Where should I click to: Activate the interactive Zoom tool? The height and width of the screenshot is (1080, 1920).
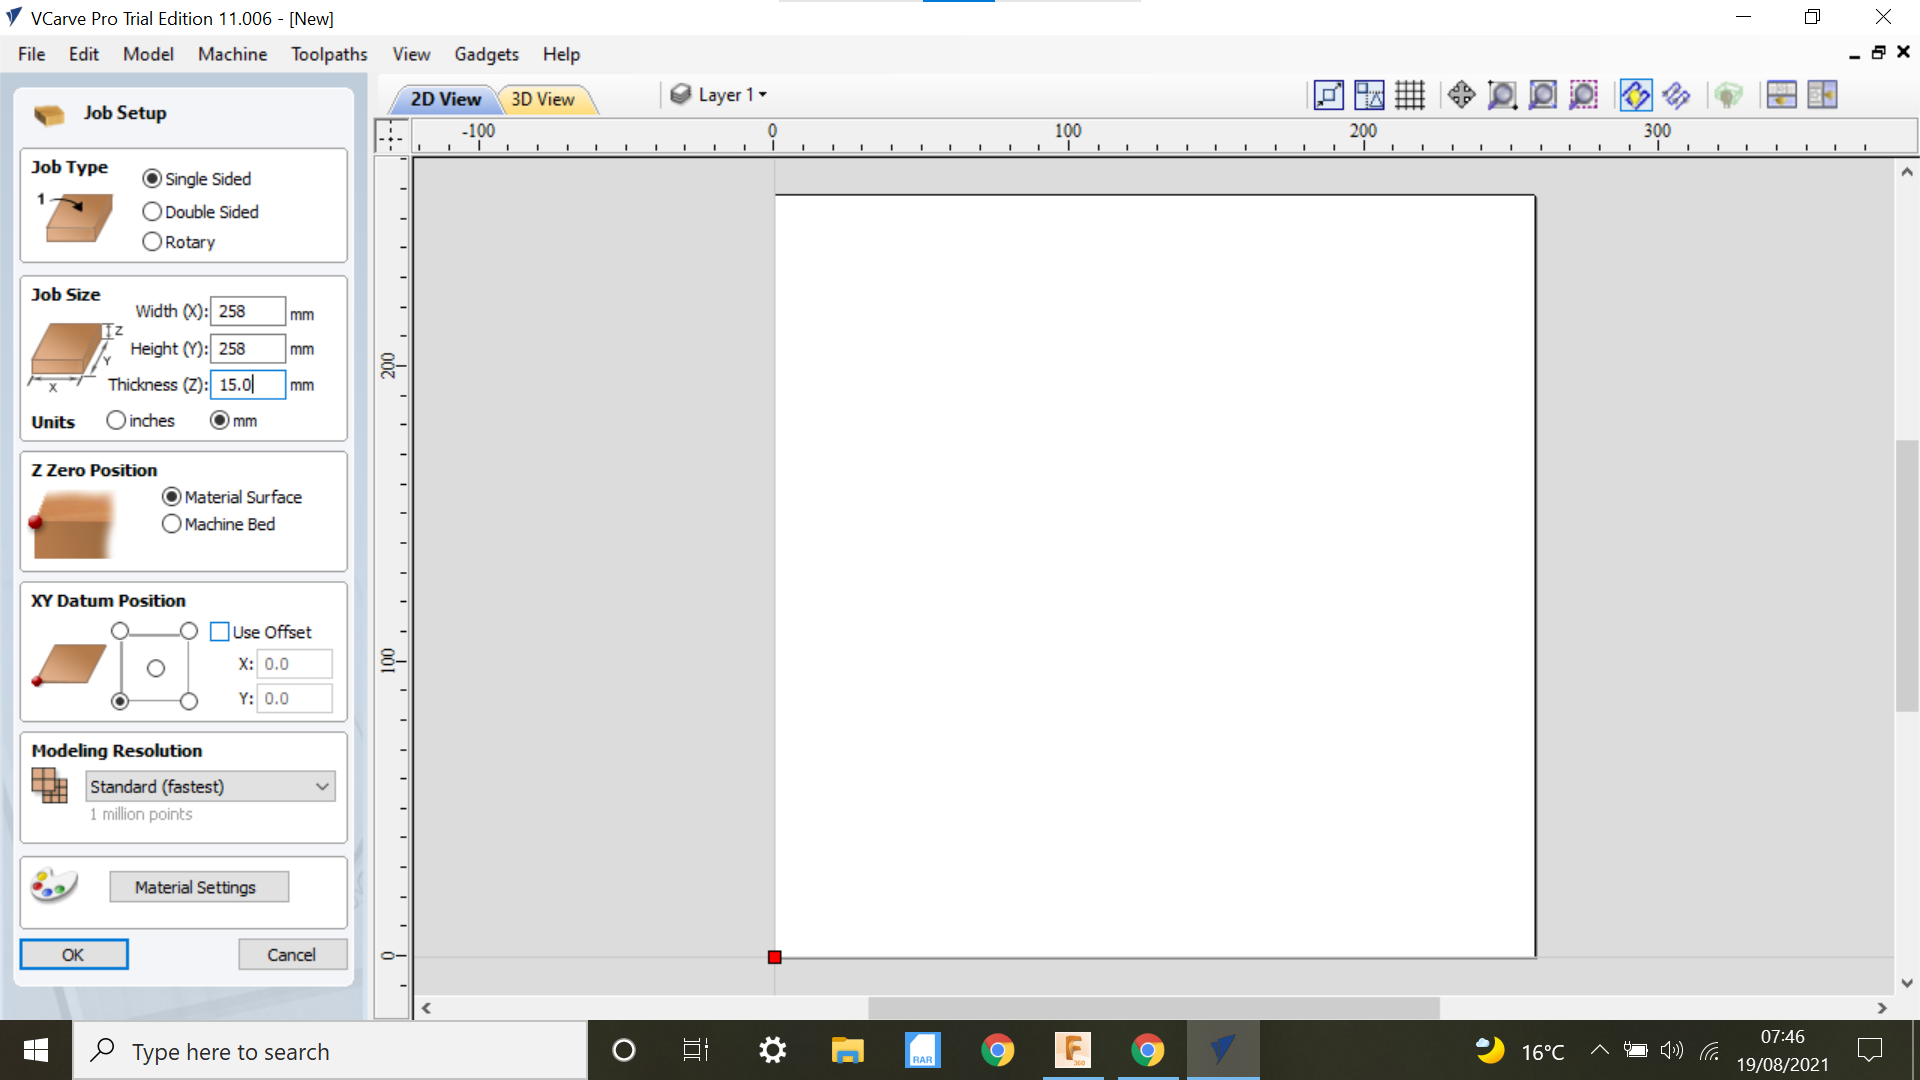click(x=1502, y=95)
